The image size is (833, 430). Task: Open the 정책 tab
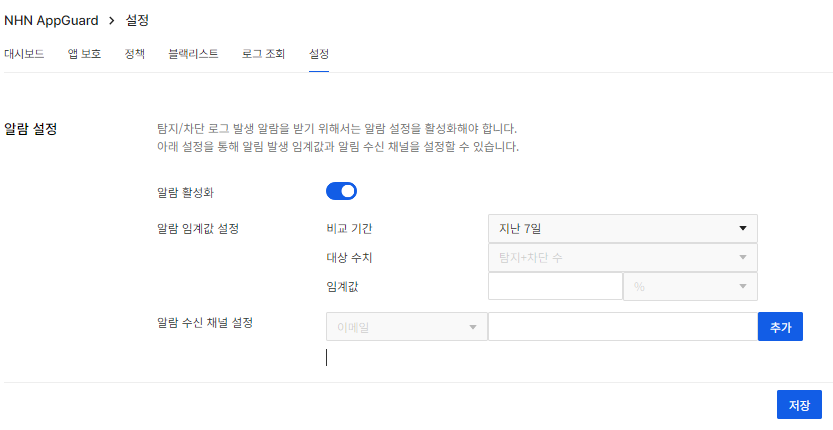tap(134, 54)
